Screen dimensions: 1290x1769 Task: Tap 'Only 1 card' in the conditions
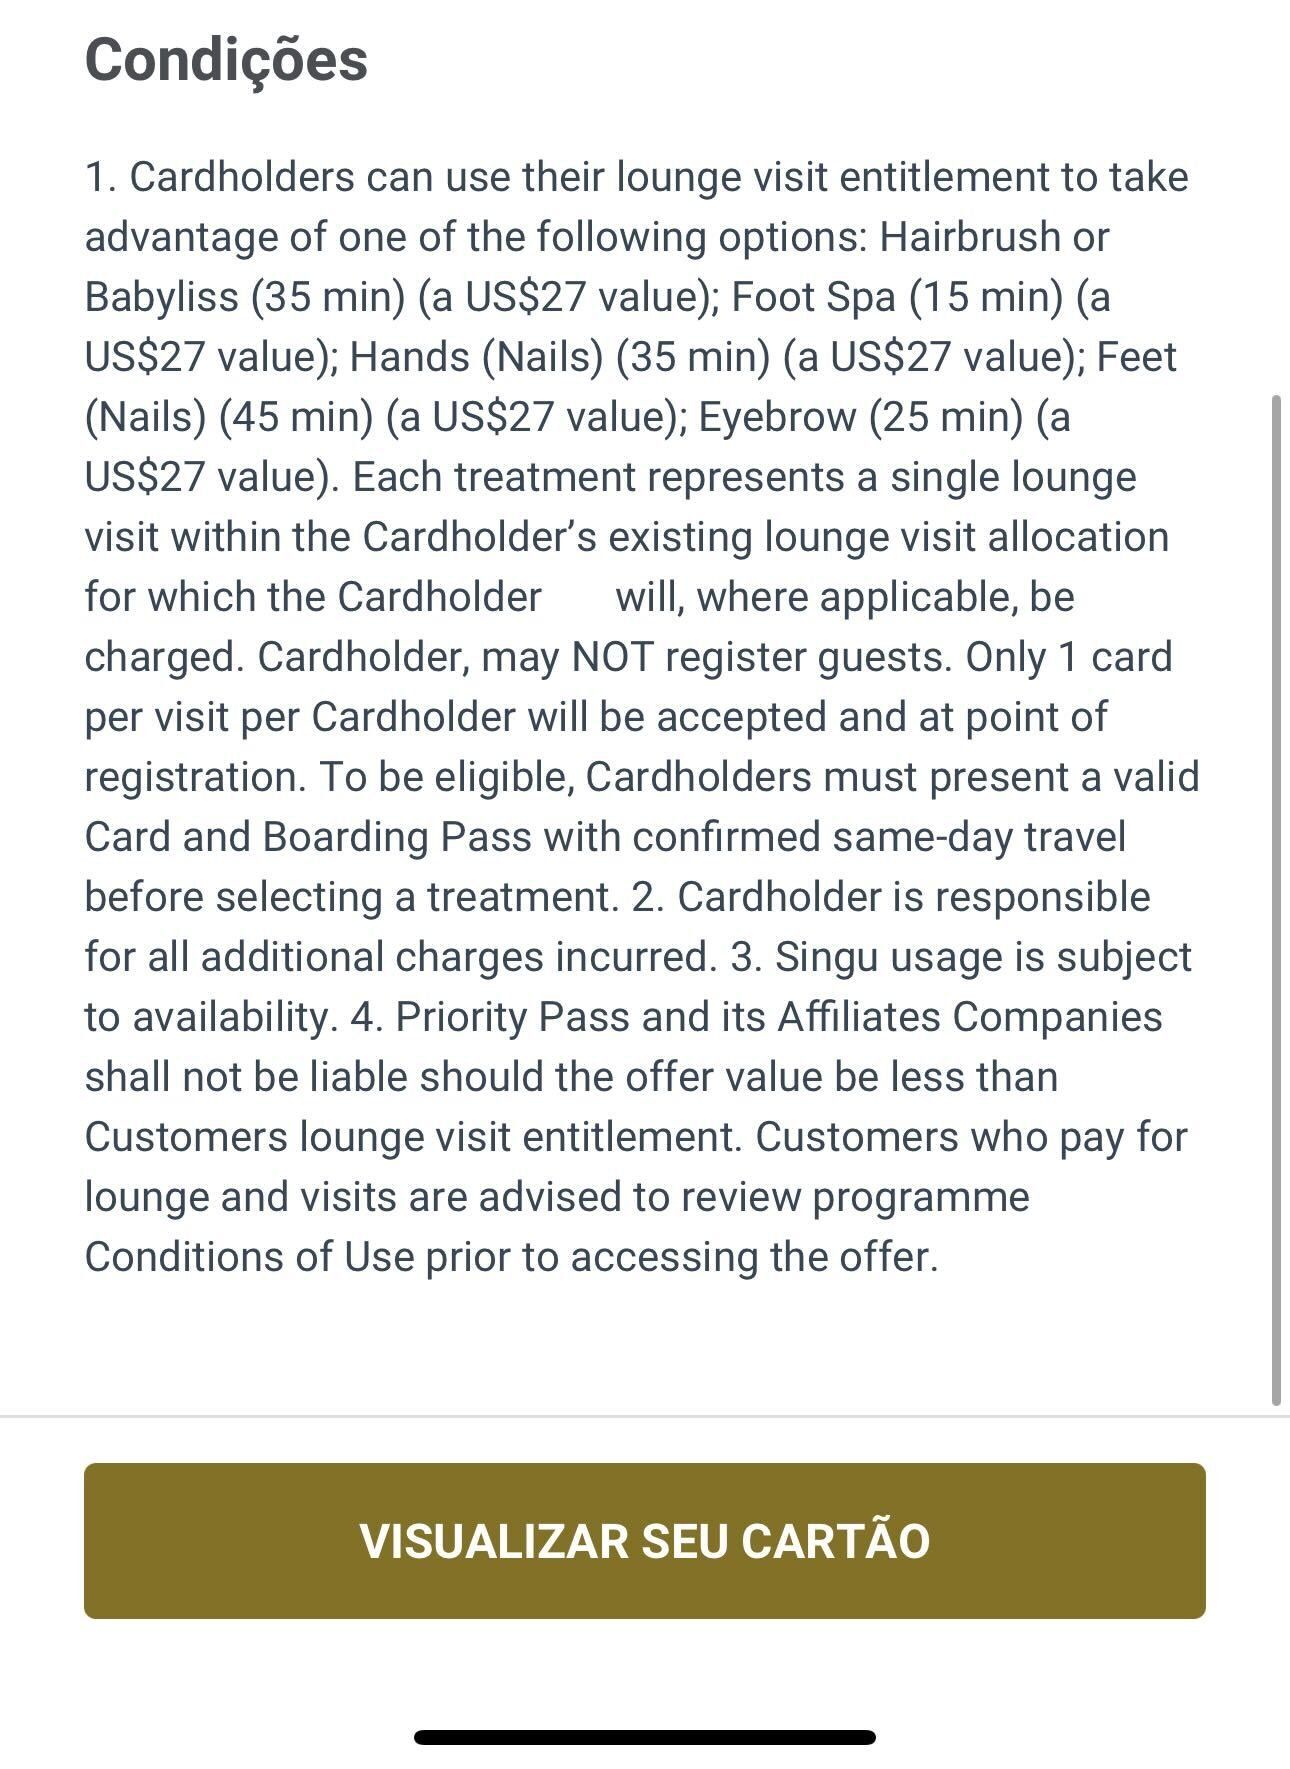tap(1069, 657)
